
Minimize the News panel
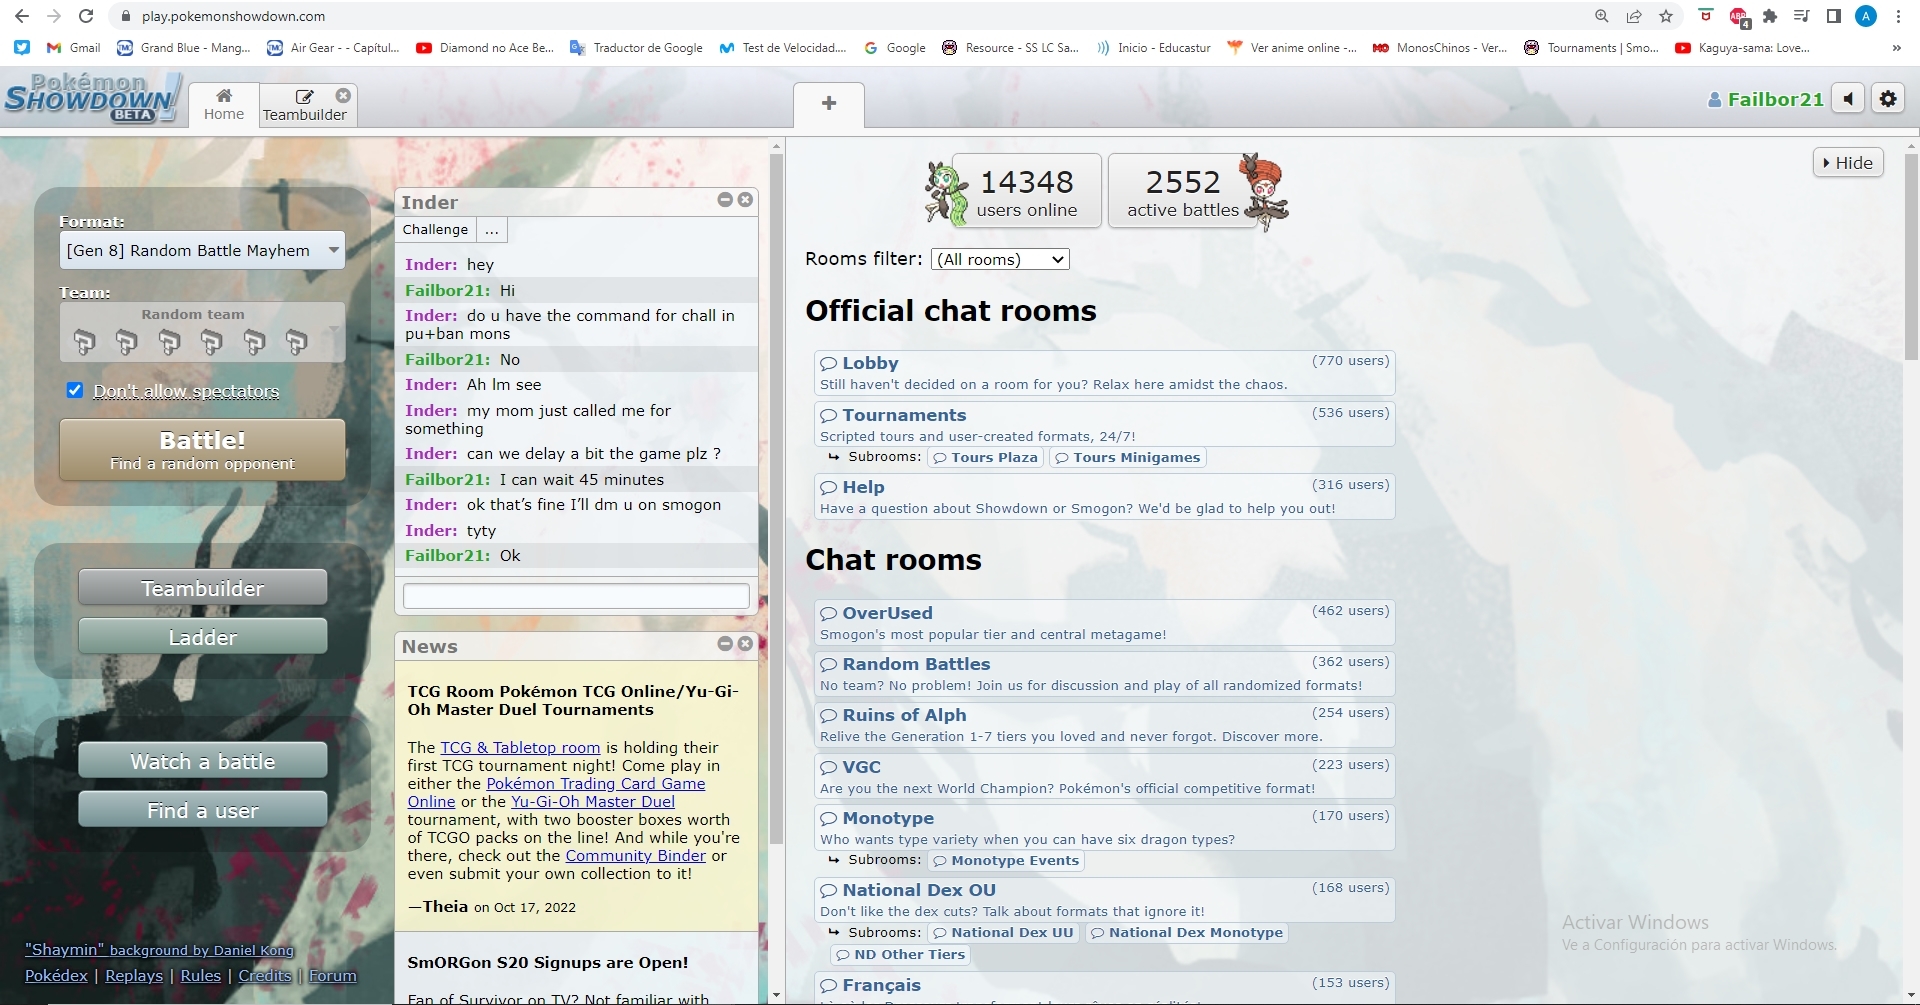tap(725, 644)
